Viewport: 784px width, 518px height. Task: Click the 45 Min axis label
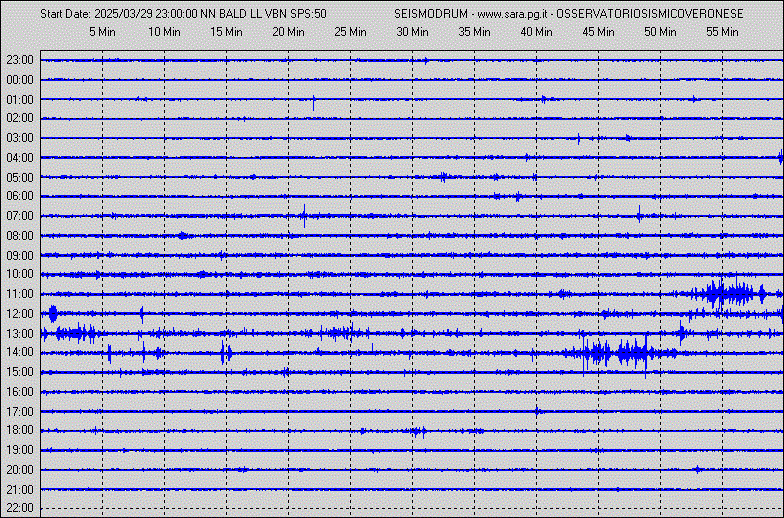coord(598,32)
